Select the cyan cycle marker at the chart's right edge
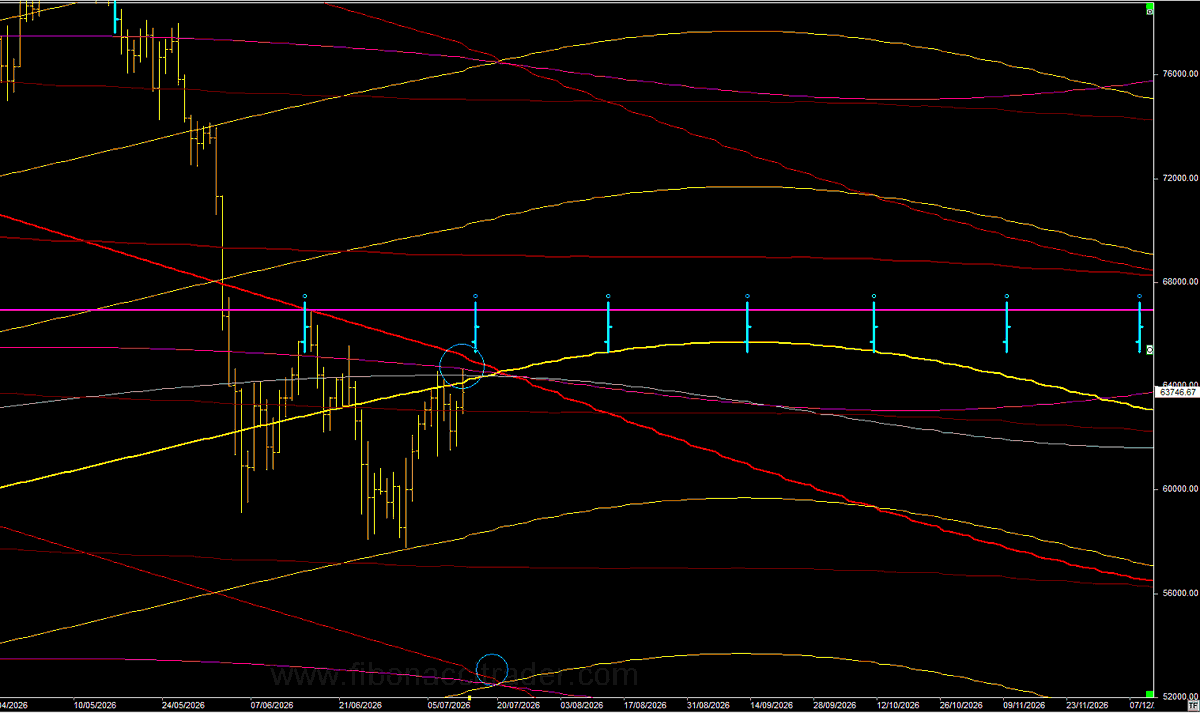Screen dimensions: 1200x713 click(1139, 322)
